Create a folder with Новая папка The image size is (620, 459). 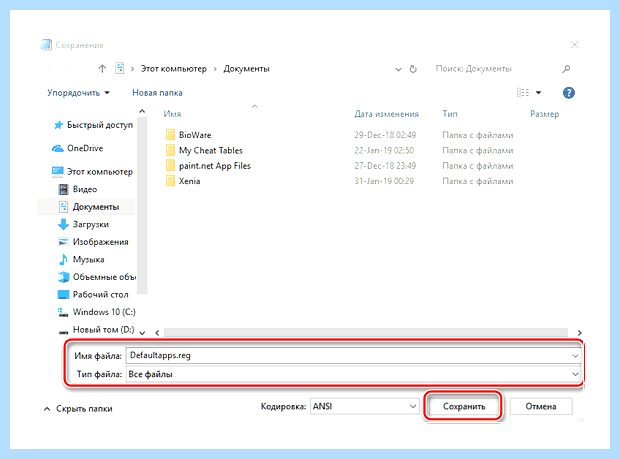157,93
